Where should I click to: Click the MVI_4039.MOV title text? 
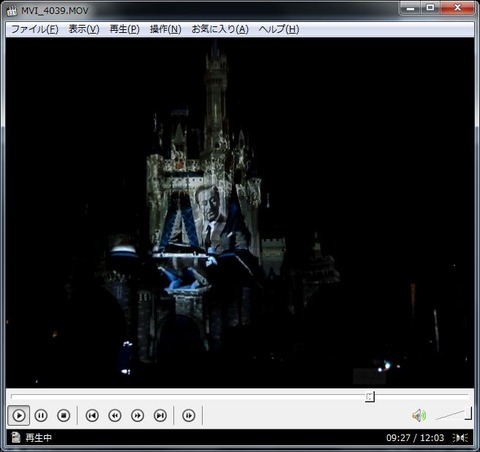[55, 11]
